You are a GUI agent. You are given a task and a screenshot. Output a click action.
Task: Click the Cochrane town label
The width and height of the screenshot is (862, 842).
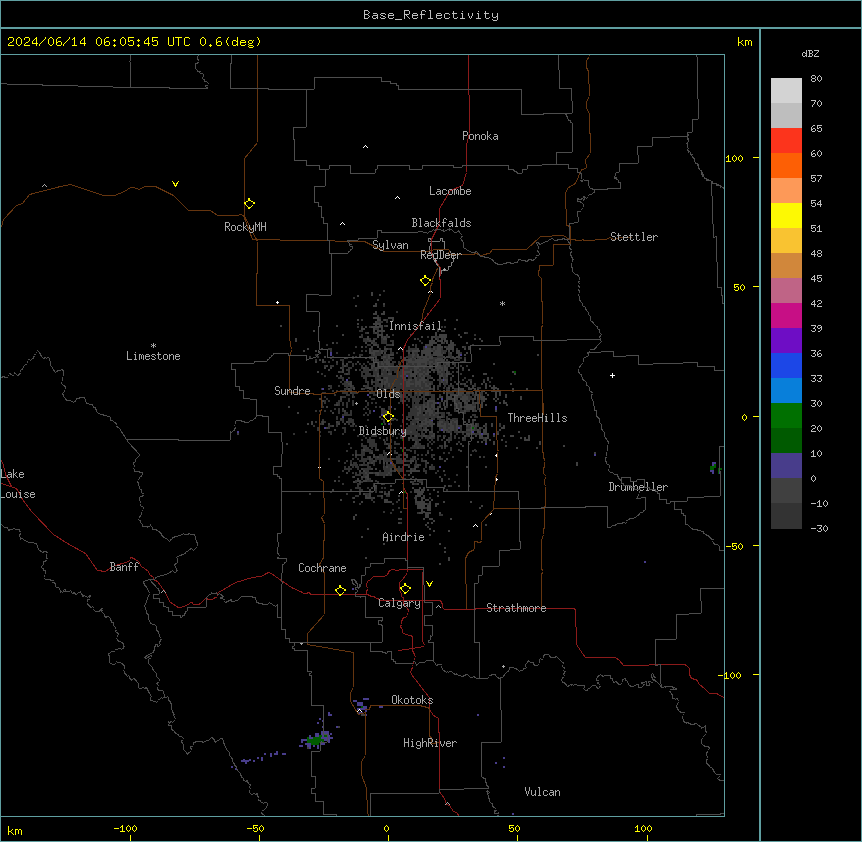322,568
